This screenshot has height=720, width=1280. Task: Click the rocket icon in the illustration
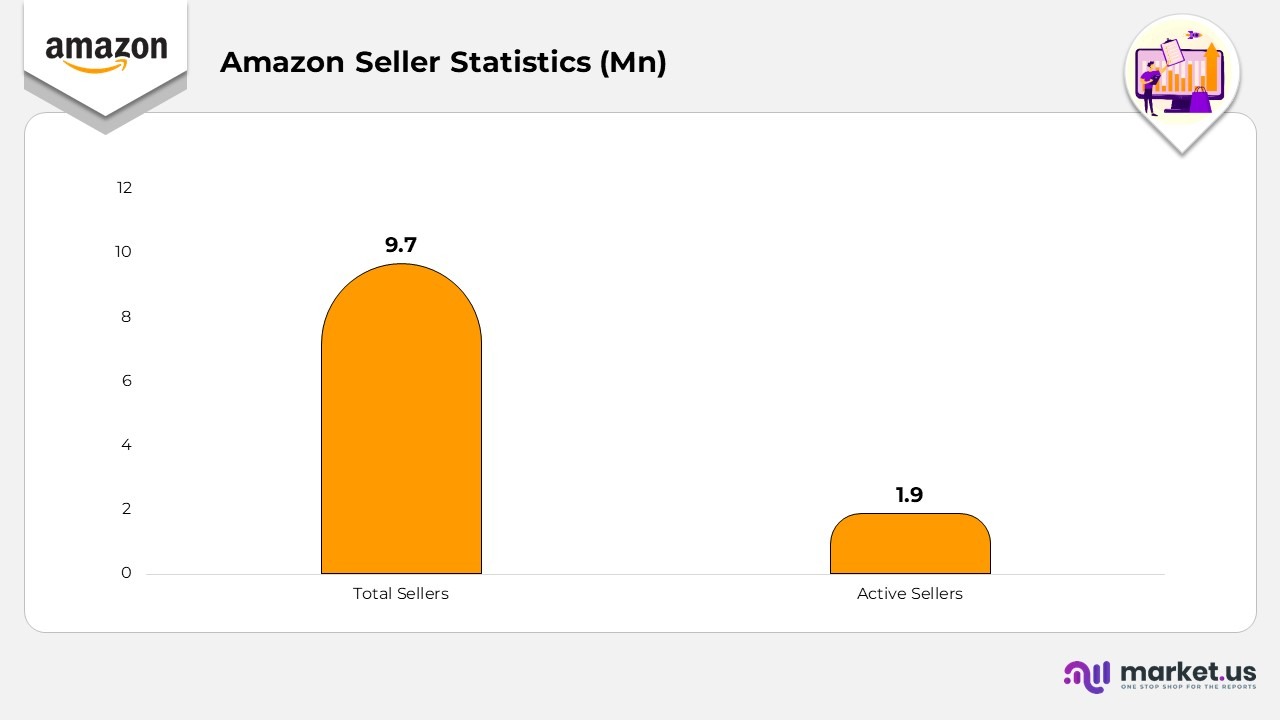click(1193, 35)
